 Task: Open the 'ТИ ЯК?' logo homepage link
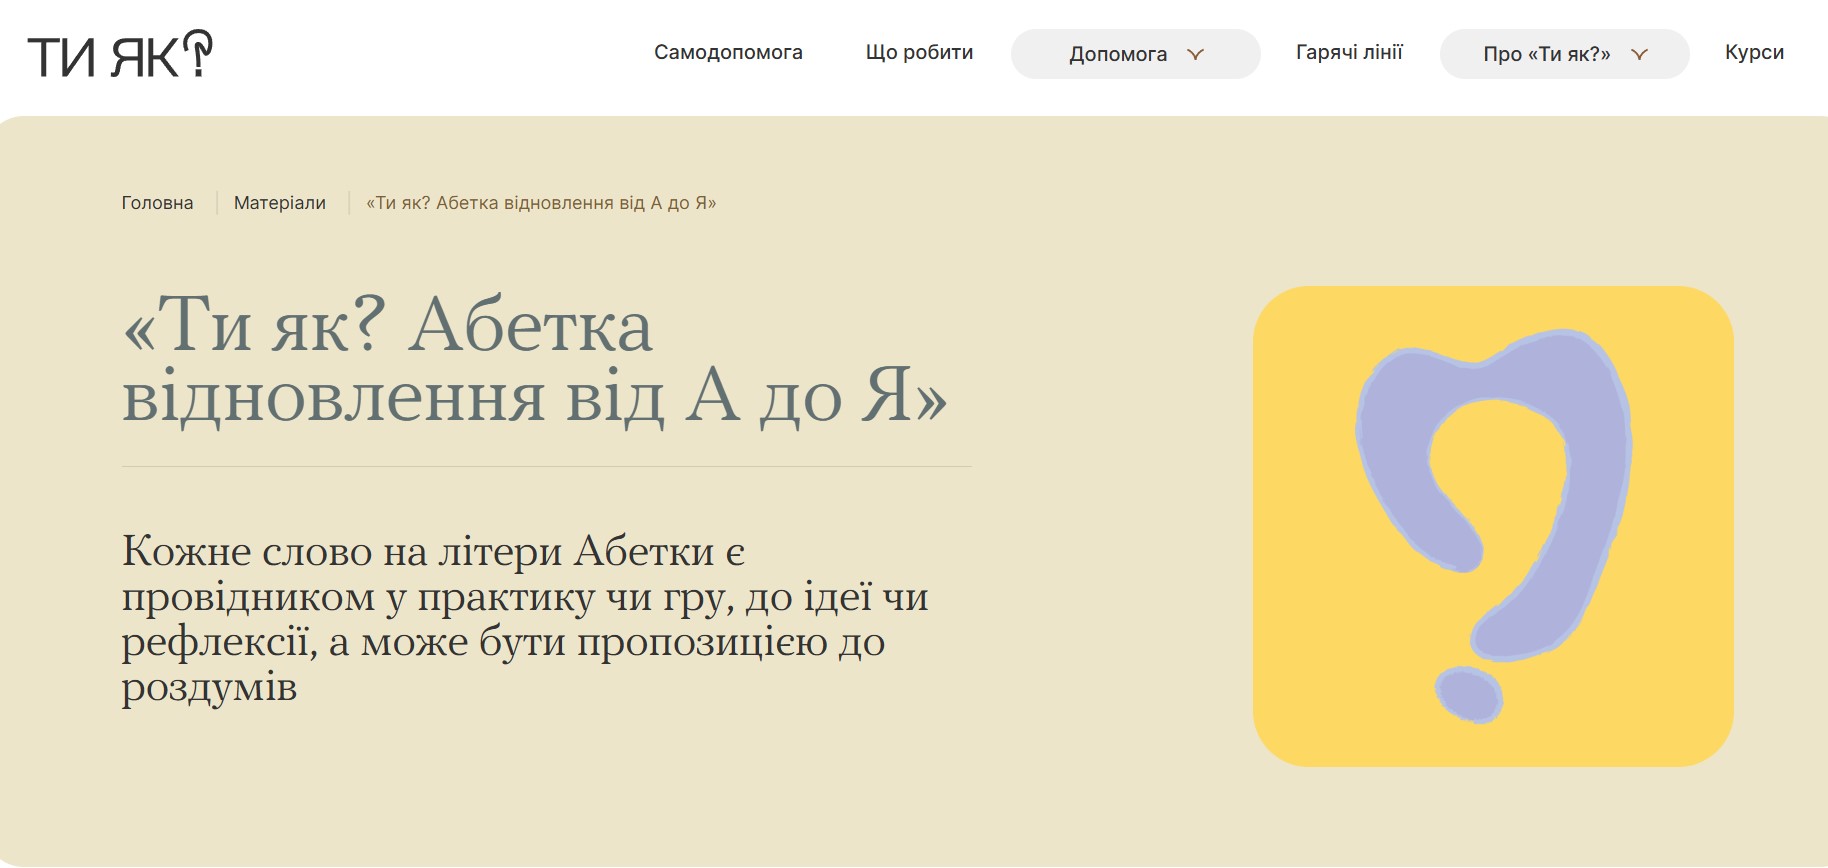point(120,54)
